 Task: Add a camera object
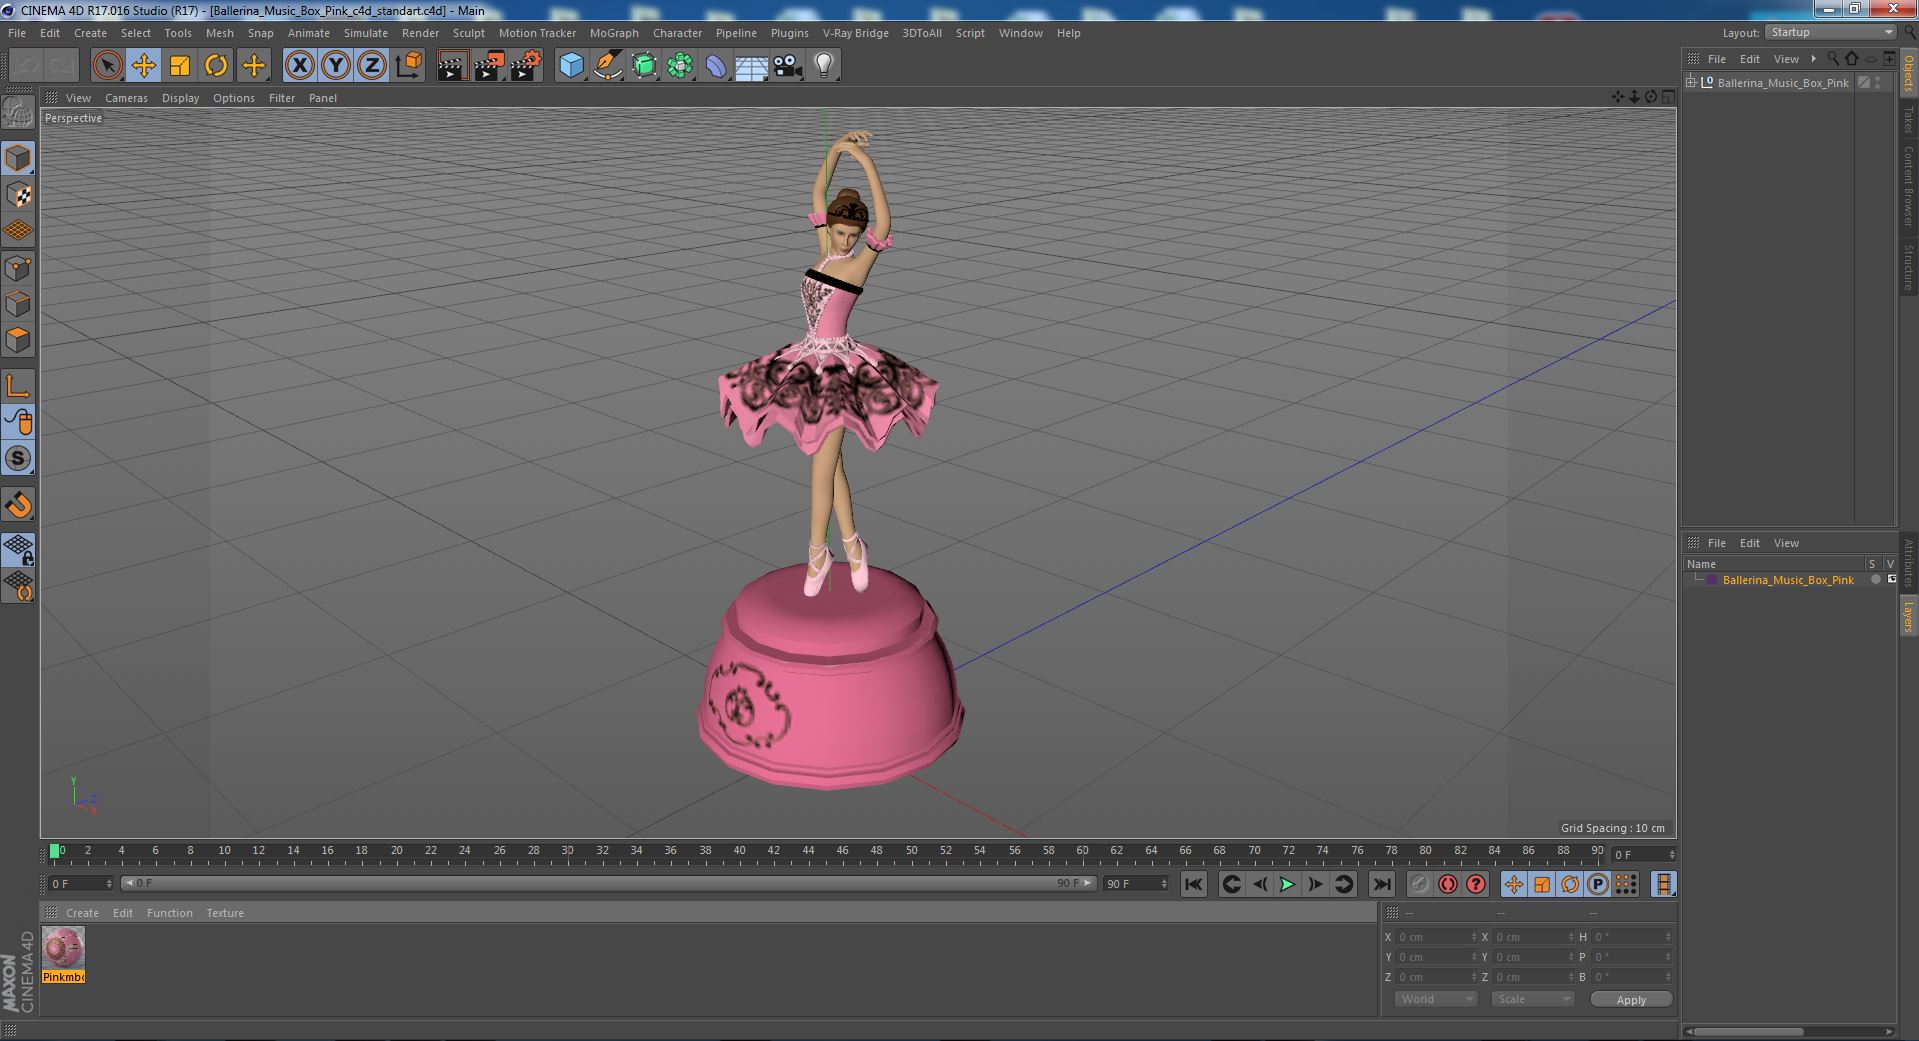[787, 66]
